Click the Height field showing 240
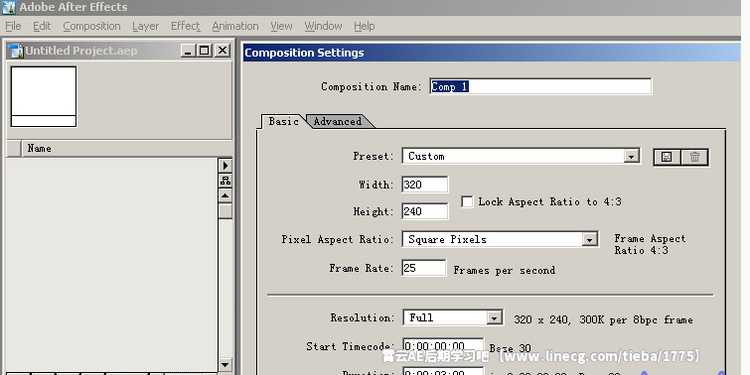The image size is (750, 375). click(x=425, y=211)
